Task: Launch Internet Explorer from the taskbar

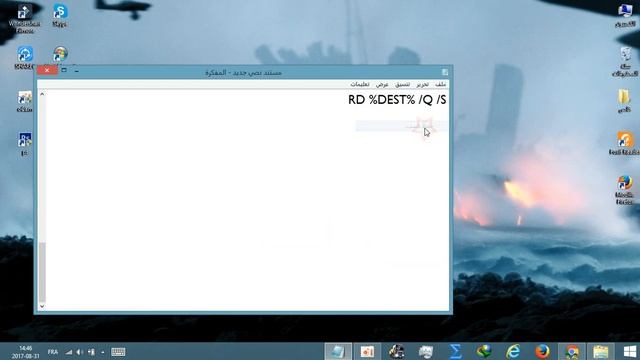Action: 513,351
